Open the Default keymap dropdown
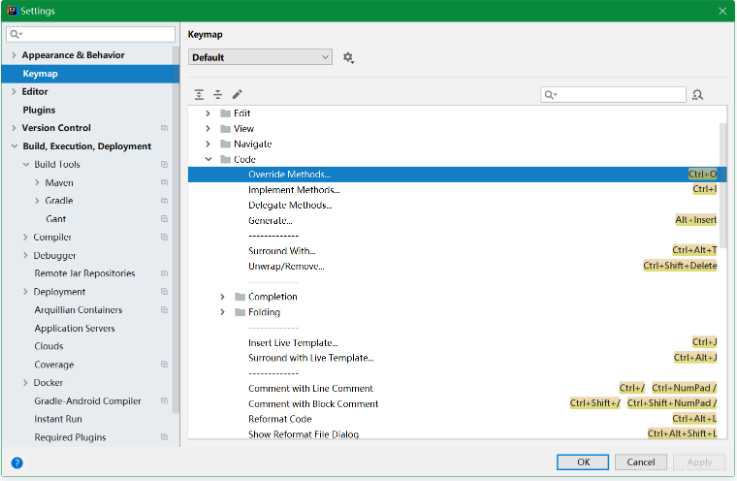 (260, 58)
